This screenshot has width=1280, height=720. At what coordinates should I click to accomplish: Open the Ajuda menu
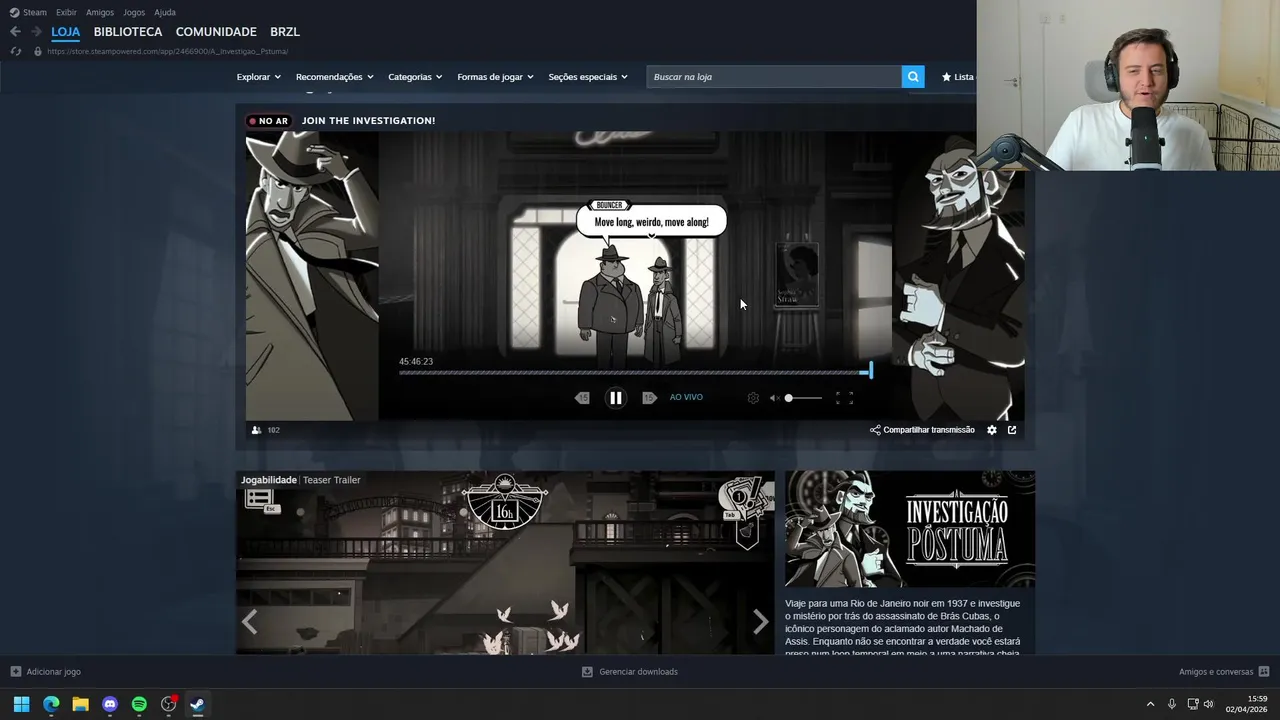[x=165, y=12]
